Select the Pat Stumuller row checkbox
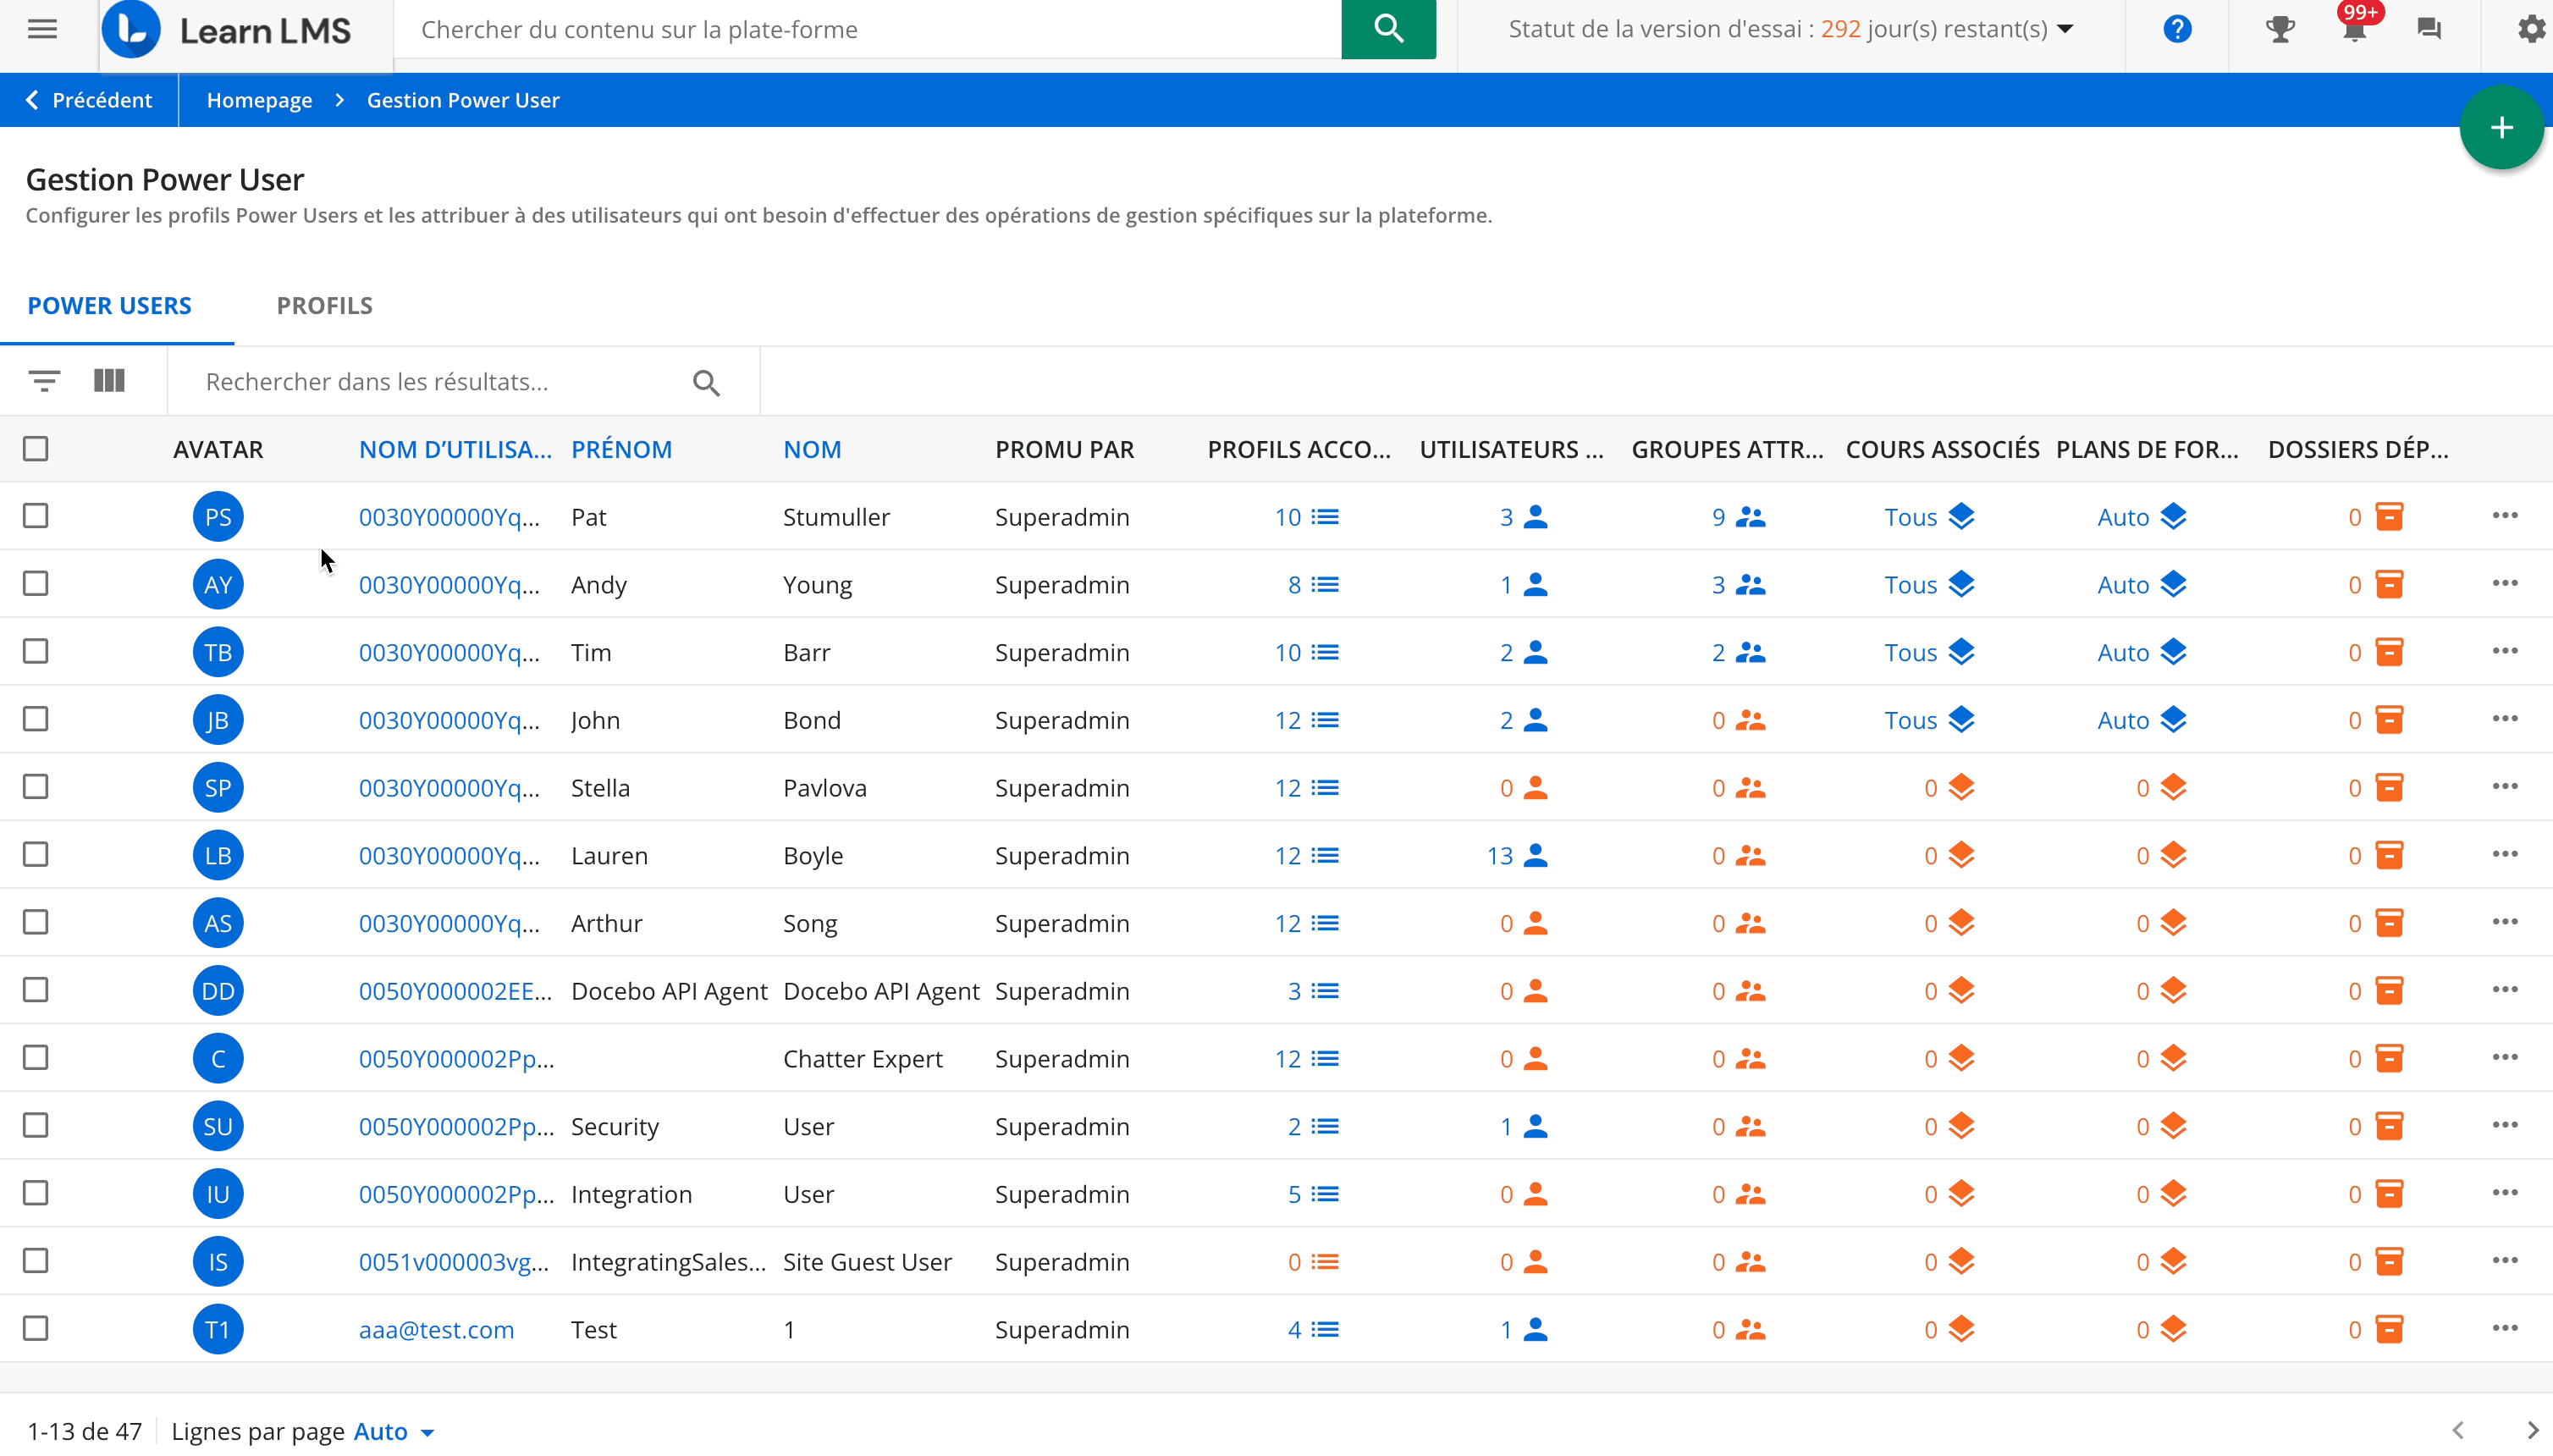Image resolution: width=2553 pixels, height=1456 pixels. (36, 516)
